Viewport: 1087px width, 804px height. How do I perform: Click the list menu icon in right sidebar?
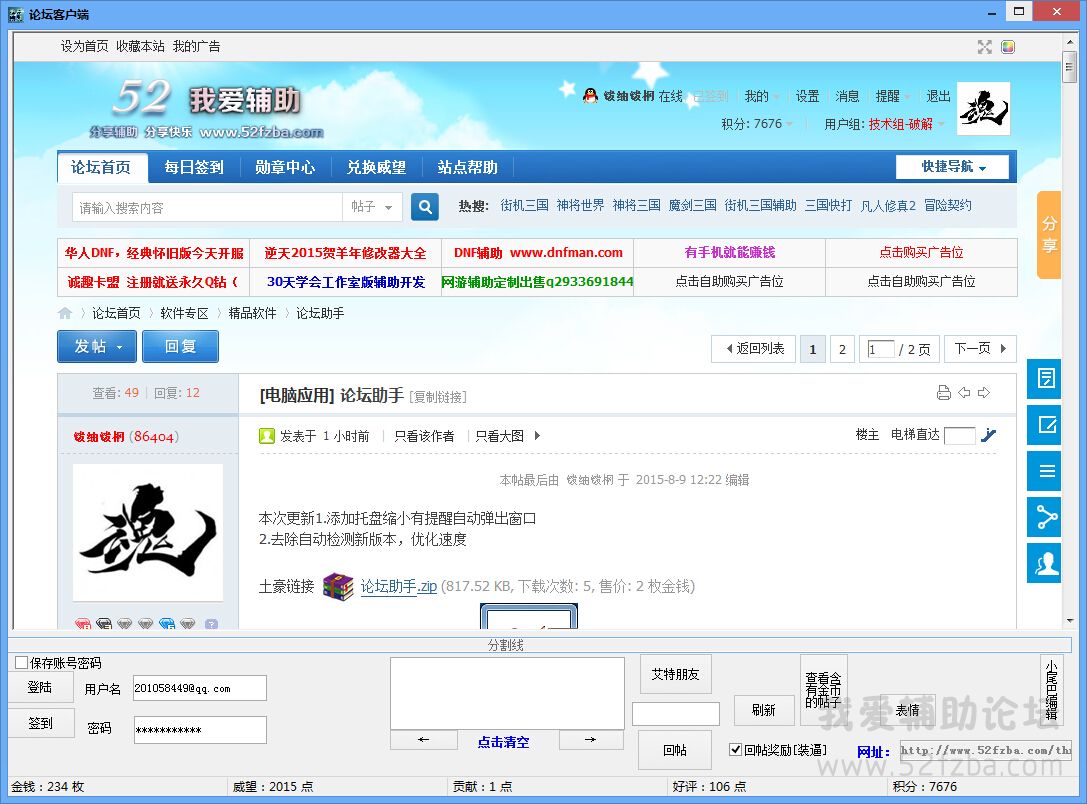tap(1046, 471)
